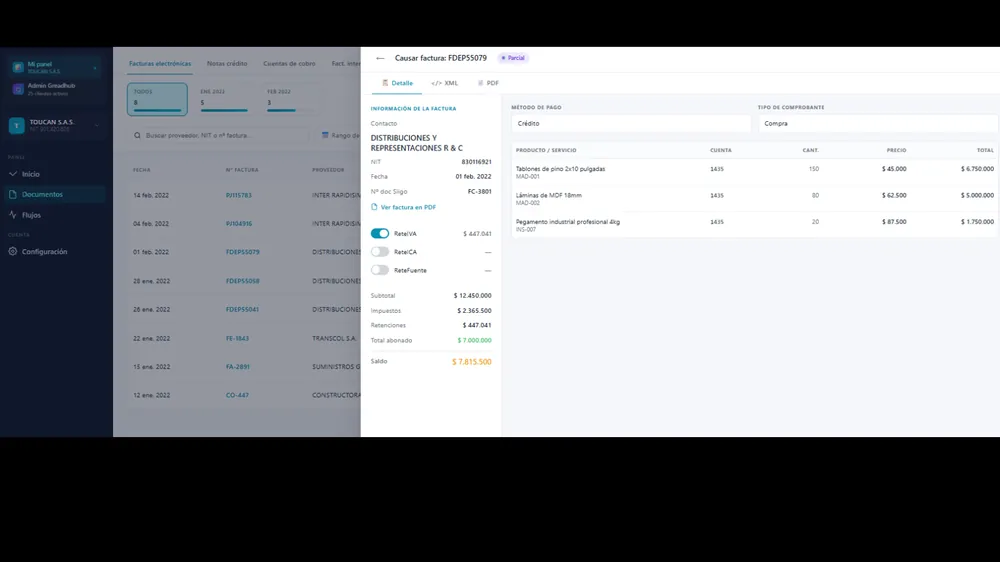This screenshot has width=1000, height=562.
Task: Open invoice PJ115783 link
Action: [239, 195]
